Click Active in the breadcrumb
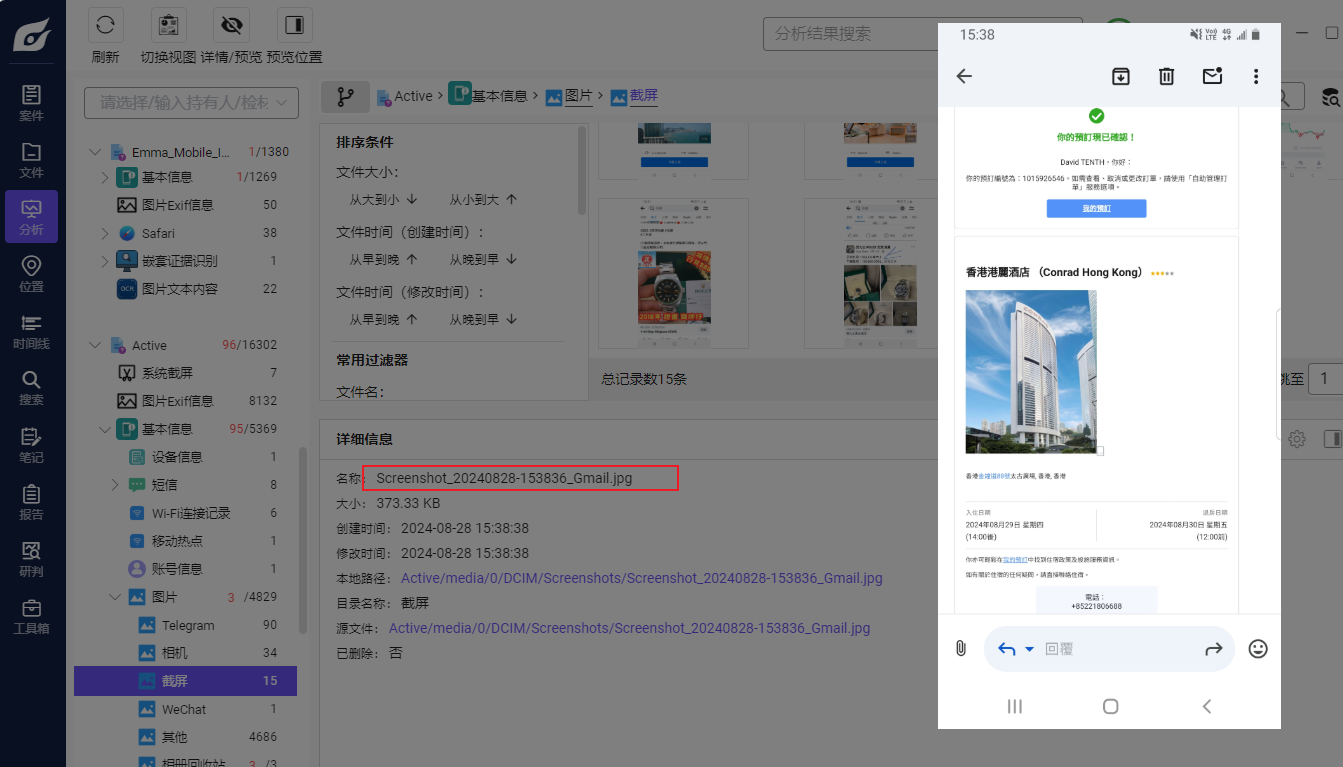This screenshot has height=767, width=1343. click(413, 96)
